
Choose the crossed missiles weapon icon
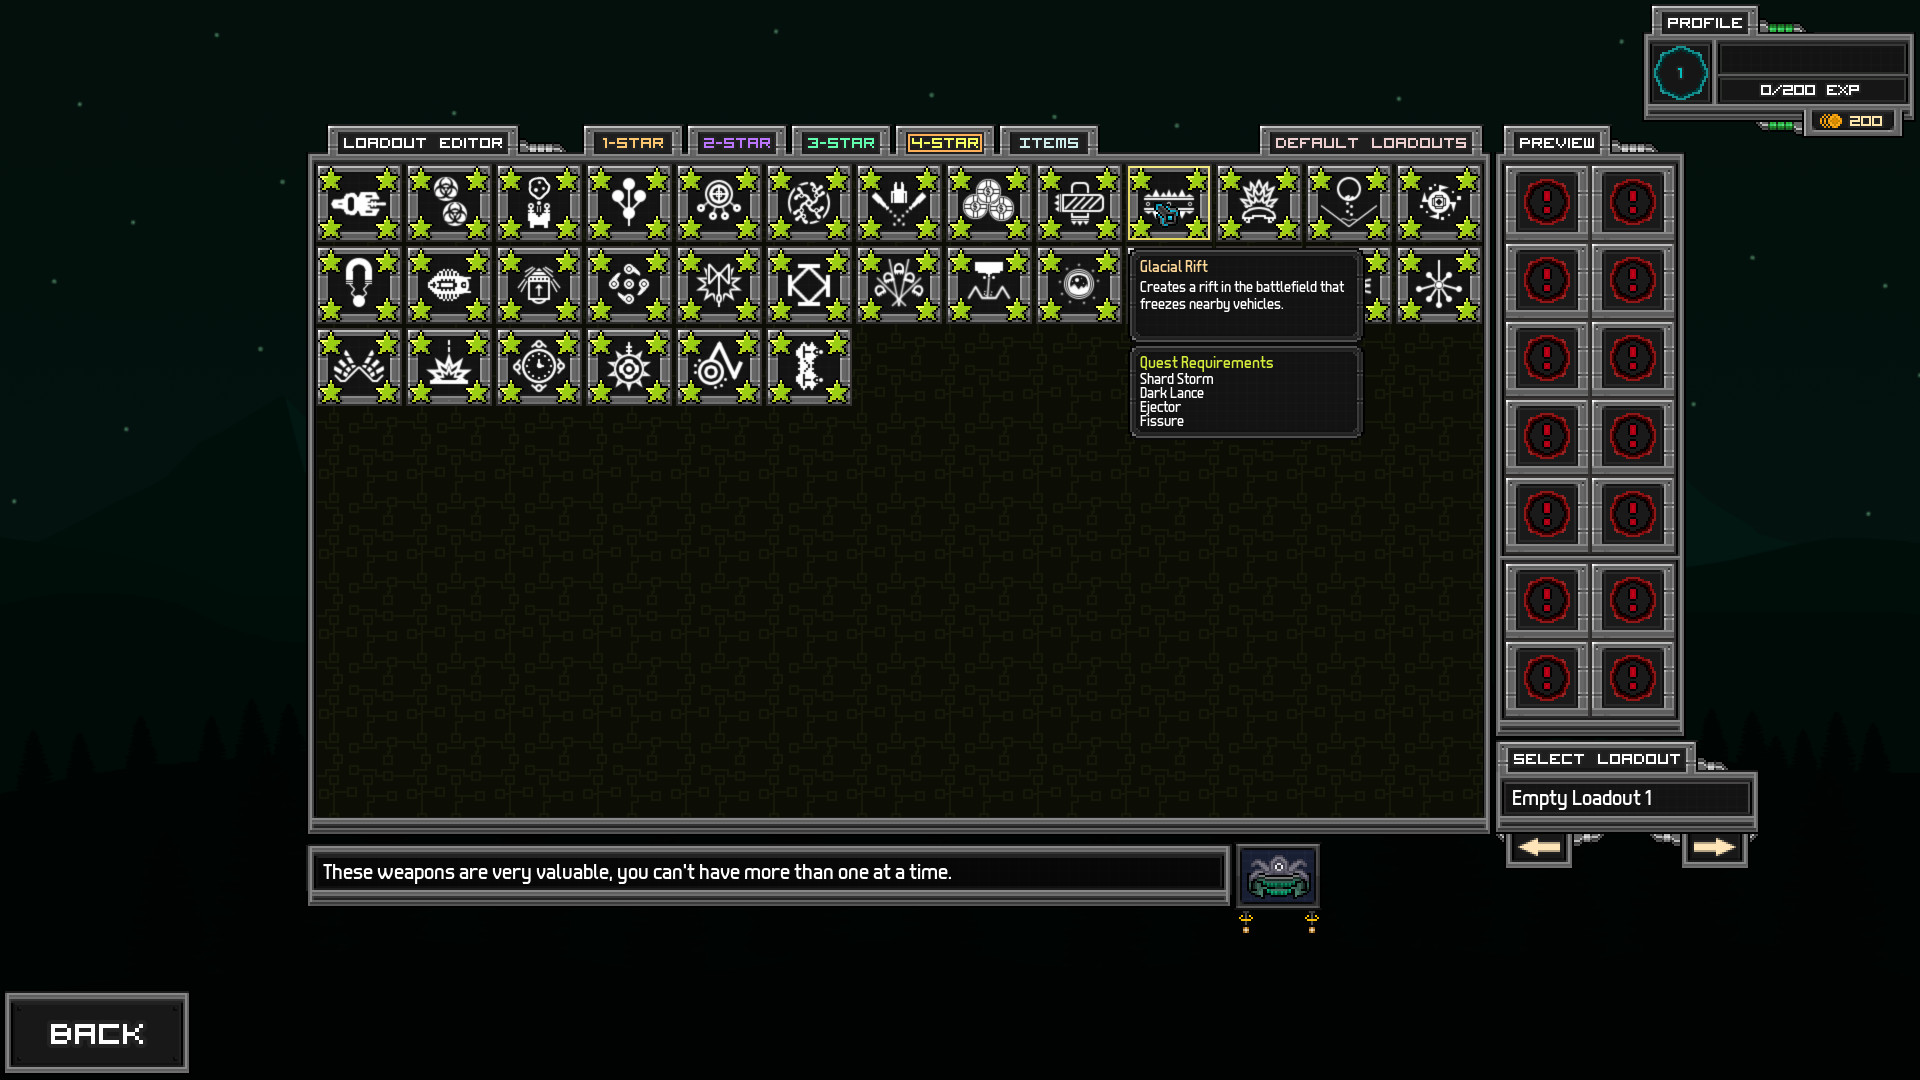[899, 204]
